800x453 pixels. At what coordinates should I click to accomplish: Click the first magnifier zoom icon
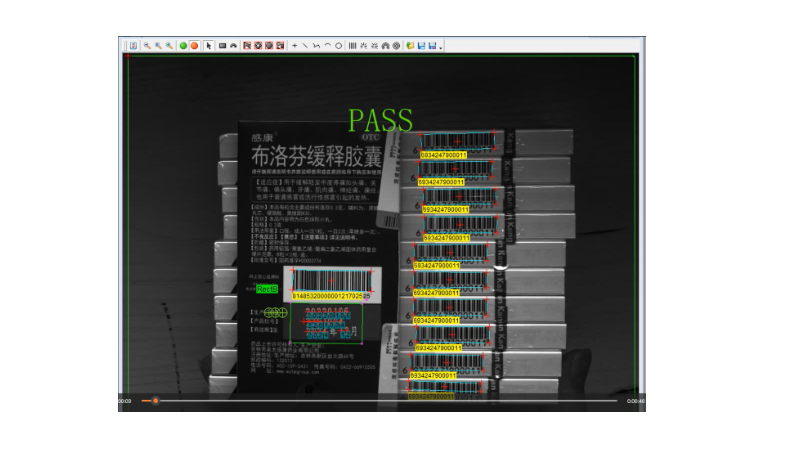click(x=147, y=46)
